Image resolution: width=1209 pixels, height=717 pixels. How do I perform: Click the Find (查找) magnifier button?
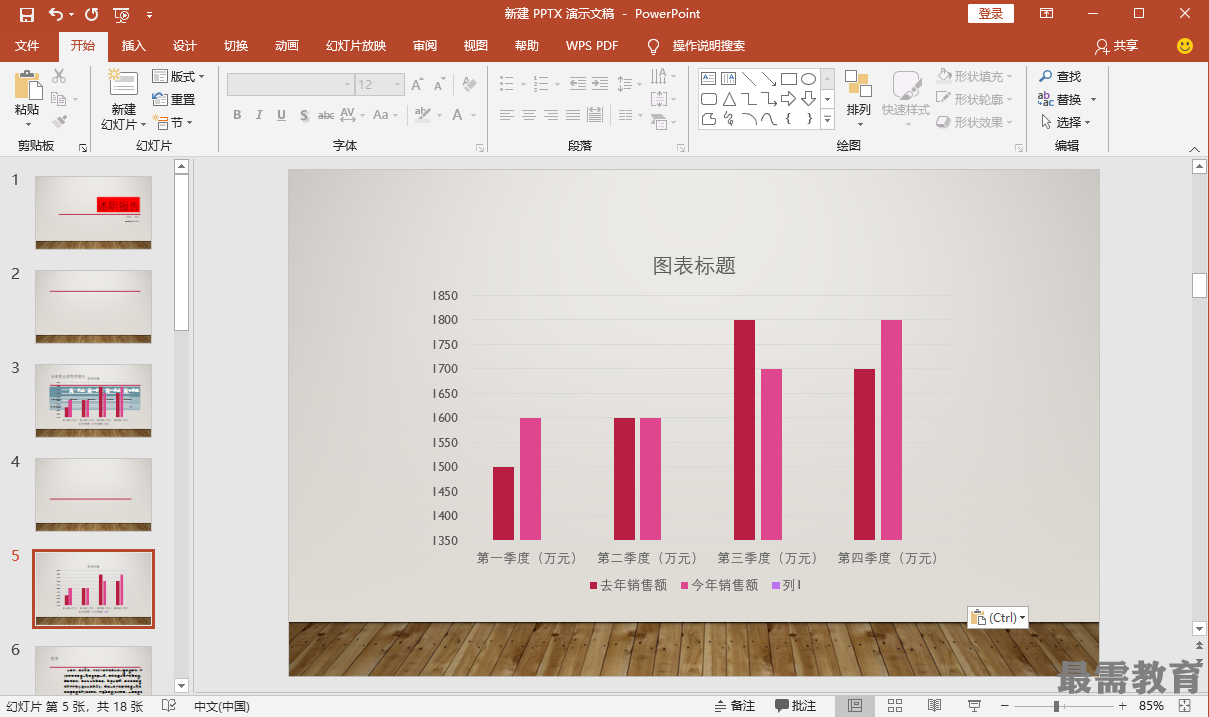click(x=1060, y=76)
